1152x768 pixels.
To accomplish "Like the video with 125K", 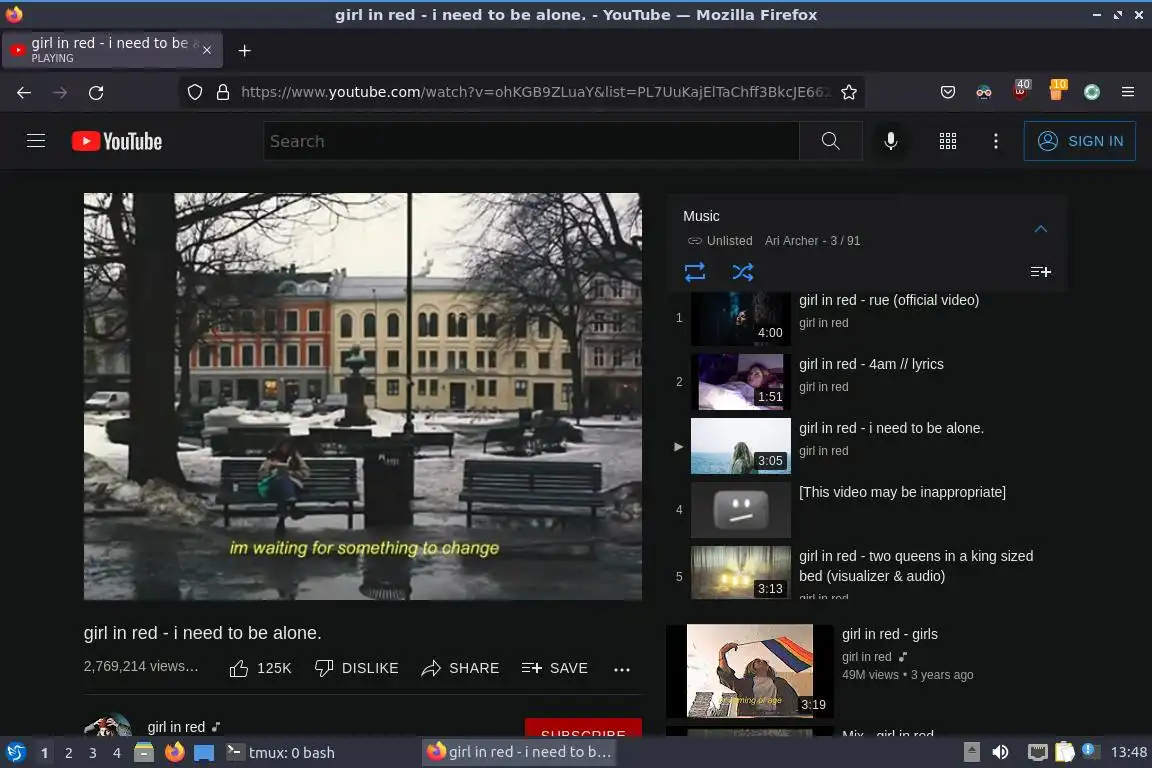I will (260, 668).
